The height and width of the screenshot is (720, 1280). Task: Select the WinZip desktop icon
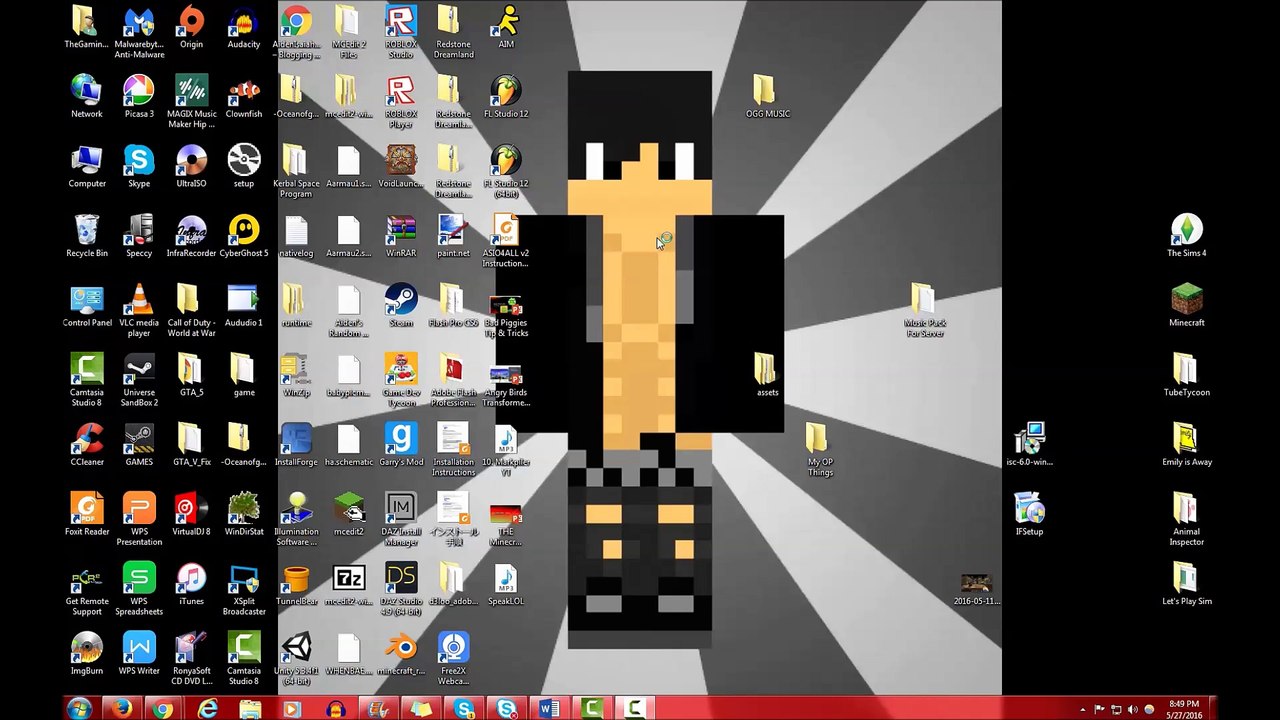pos(296,375)
